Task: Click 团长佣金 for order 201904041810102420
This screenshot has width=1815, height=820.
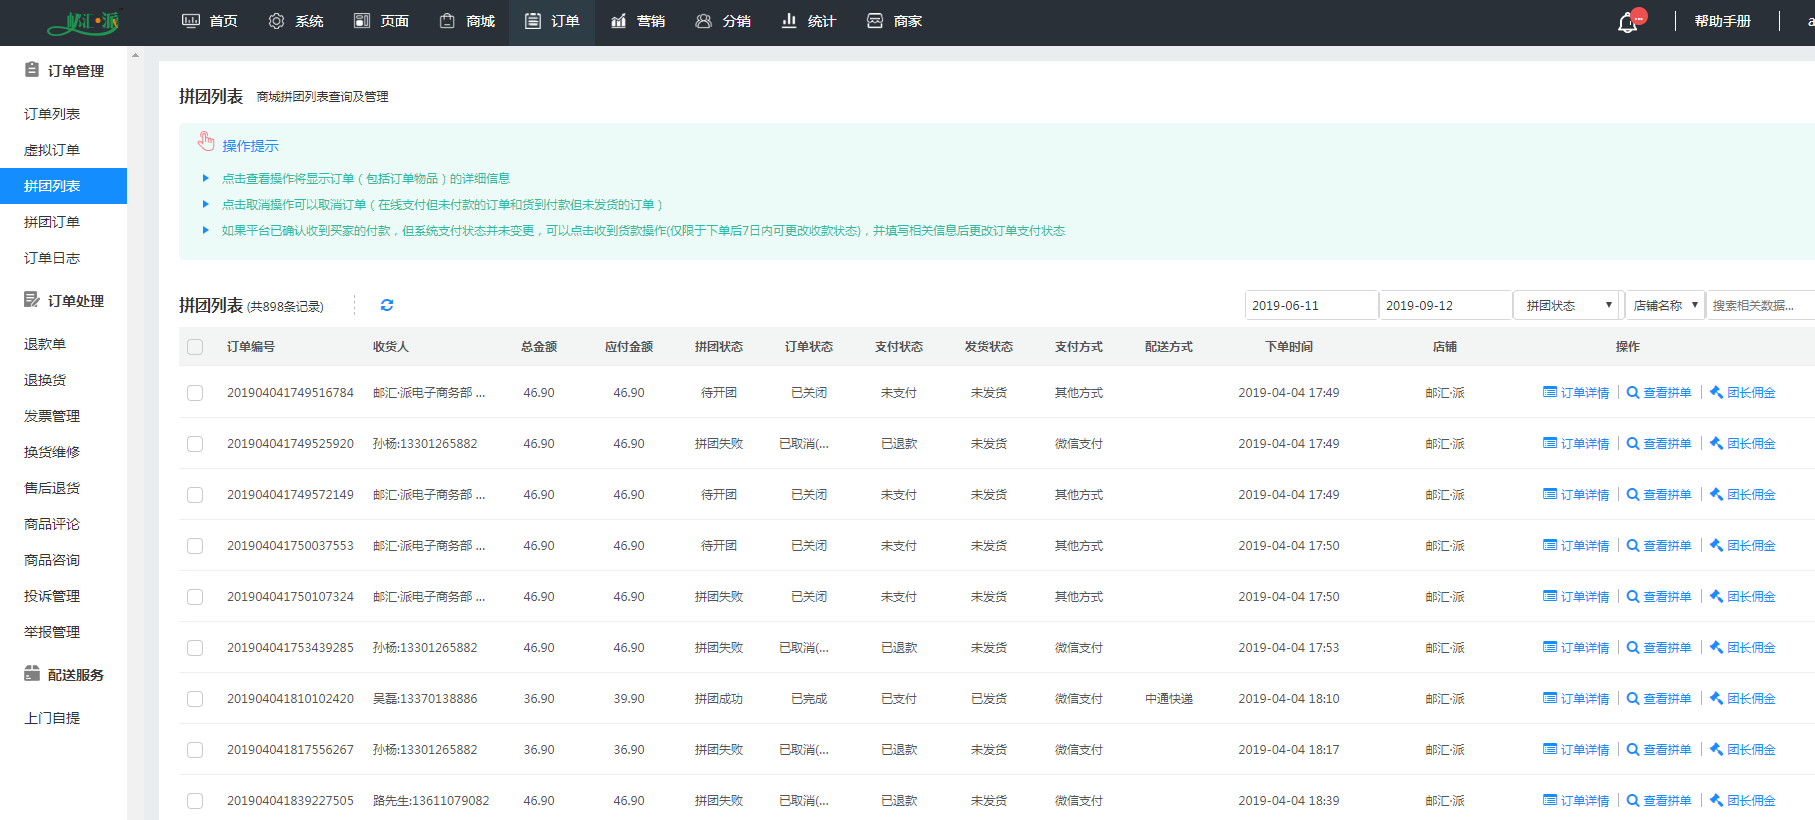Action: pyautogui.click(x=1743, y=699)
